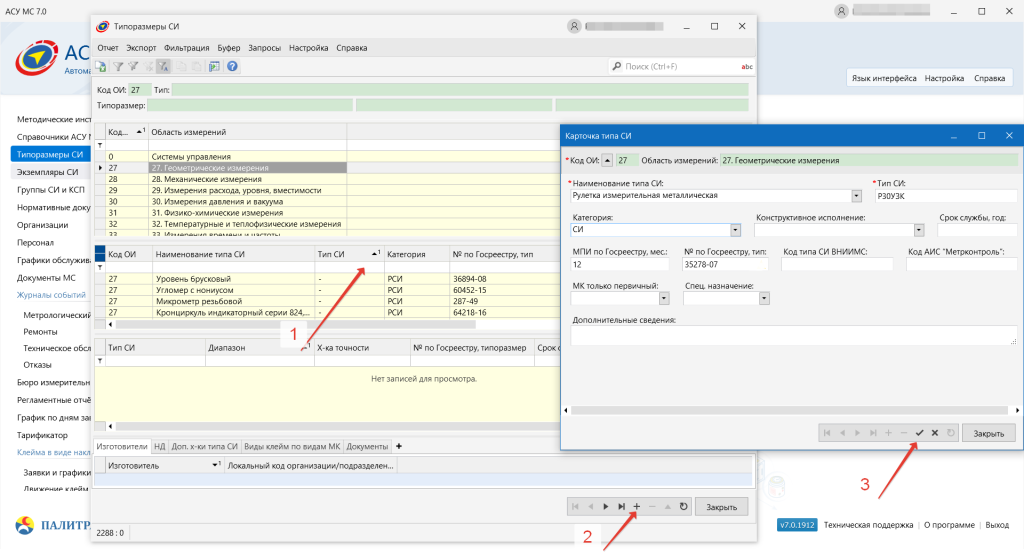Click Выход link in main window
The width and height of the screenshot is (1024, 556).
point(997,525)
